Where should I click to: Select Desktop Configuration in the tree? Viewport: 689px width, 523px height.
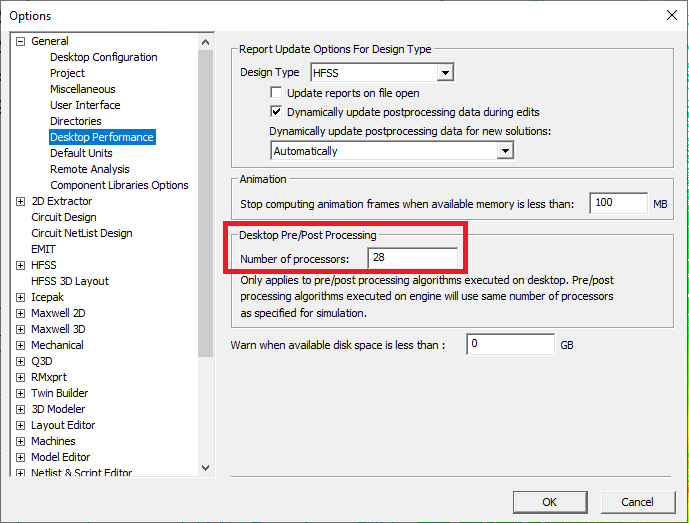tap(104, 57)
